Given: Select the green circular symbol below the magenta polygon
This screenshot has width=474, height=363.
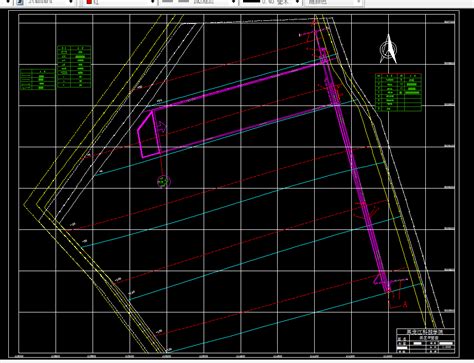Looking at the screenshot, I should [163, 182].
